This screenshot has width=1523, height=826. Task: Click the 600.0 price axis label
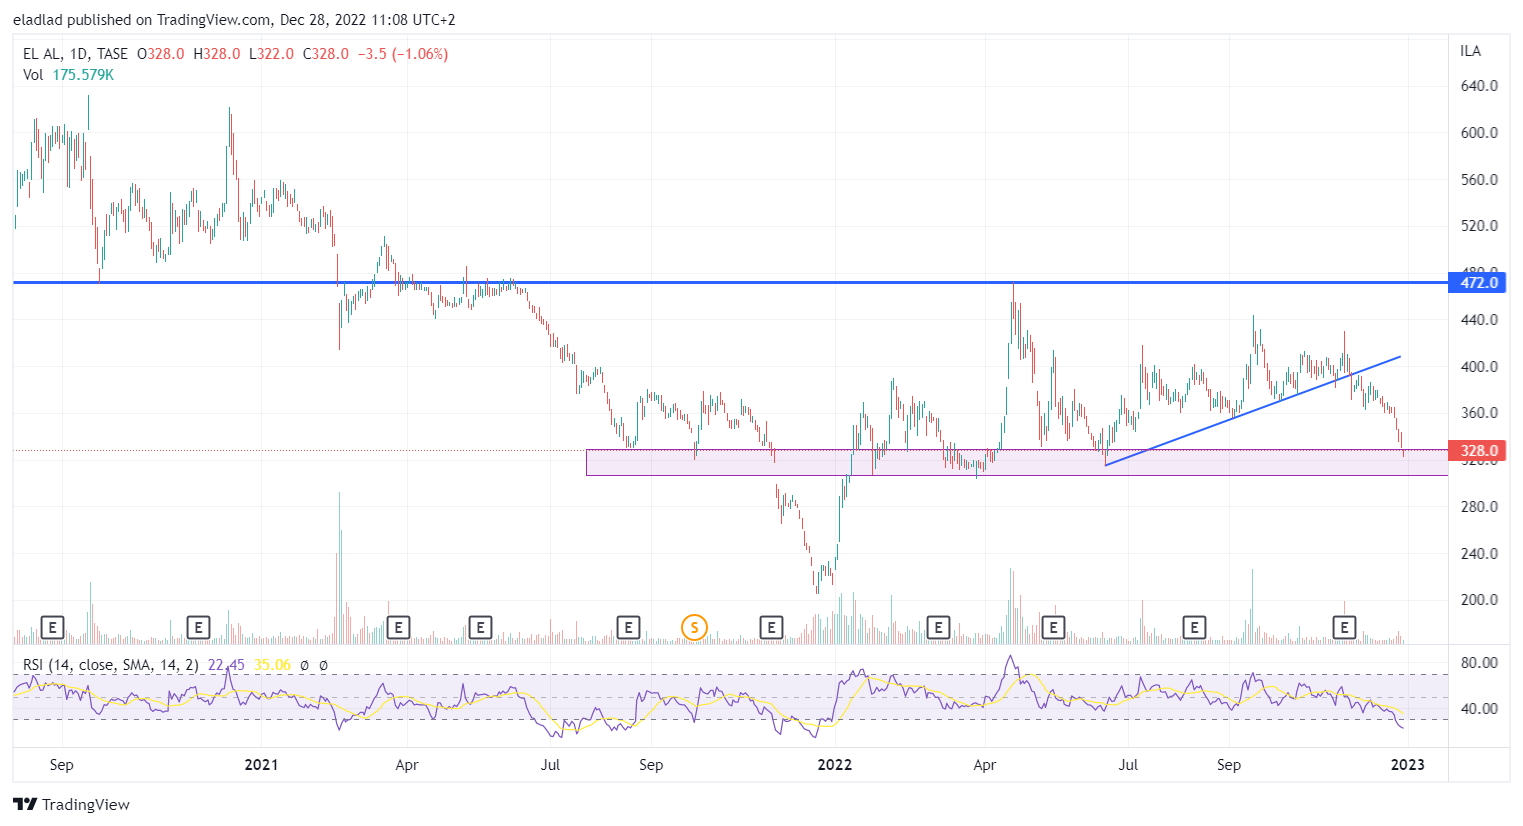coord(1479,133)
